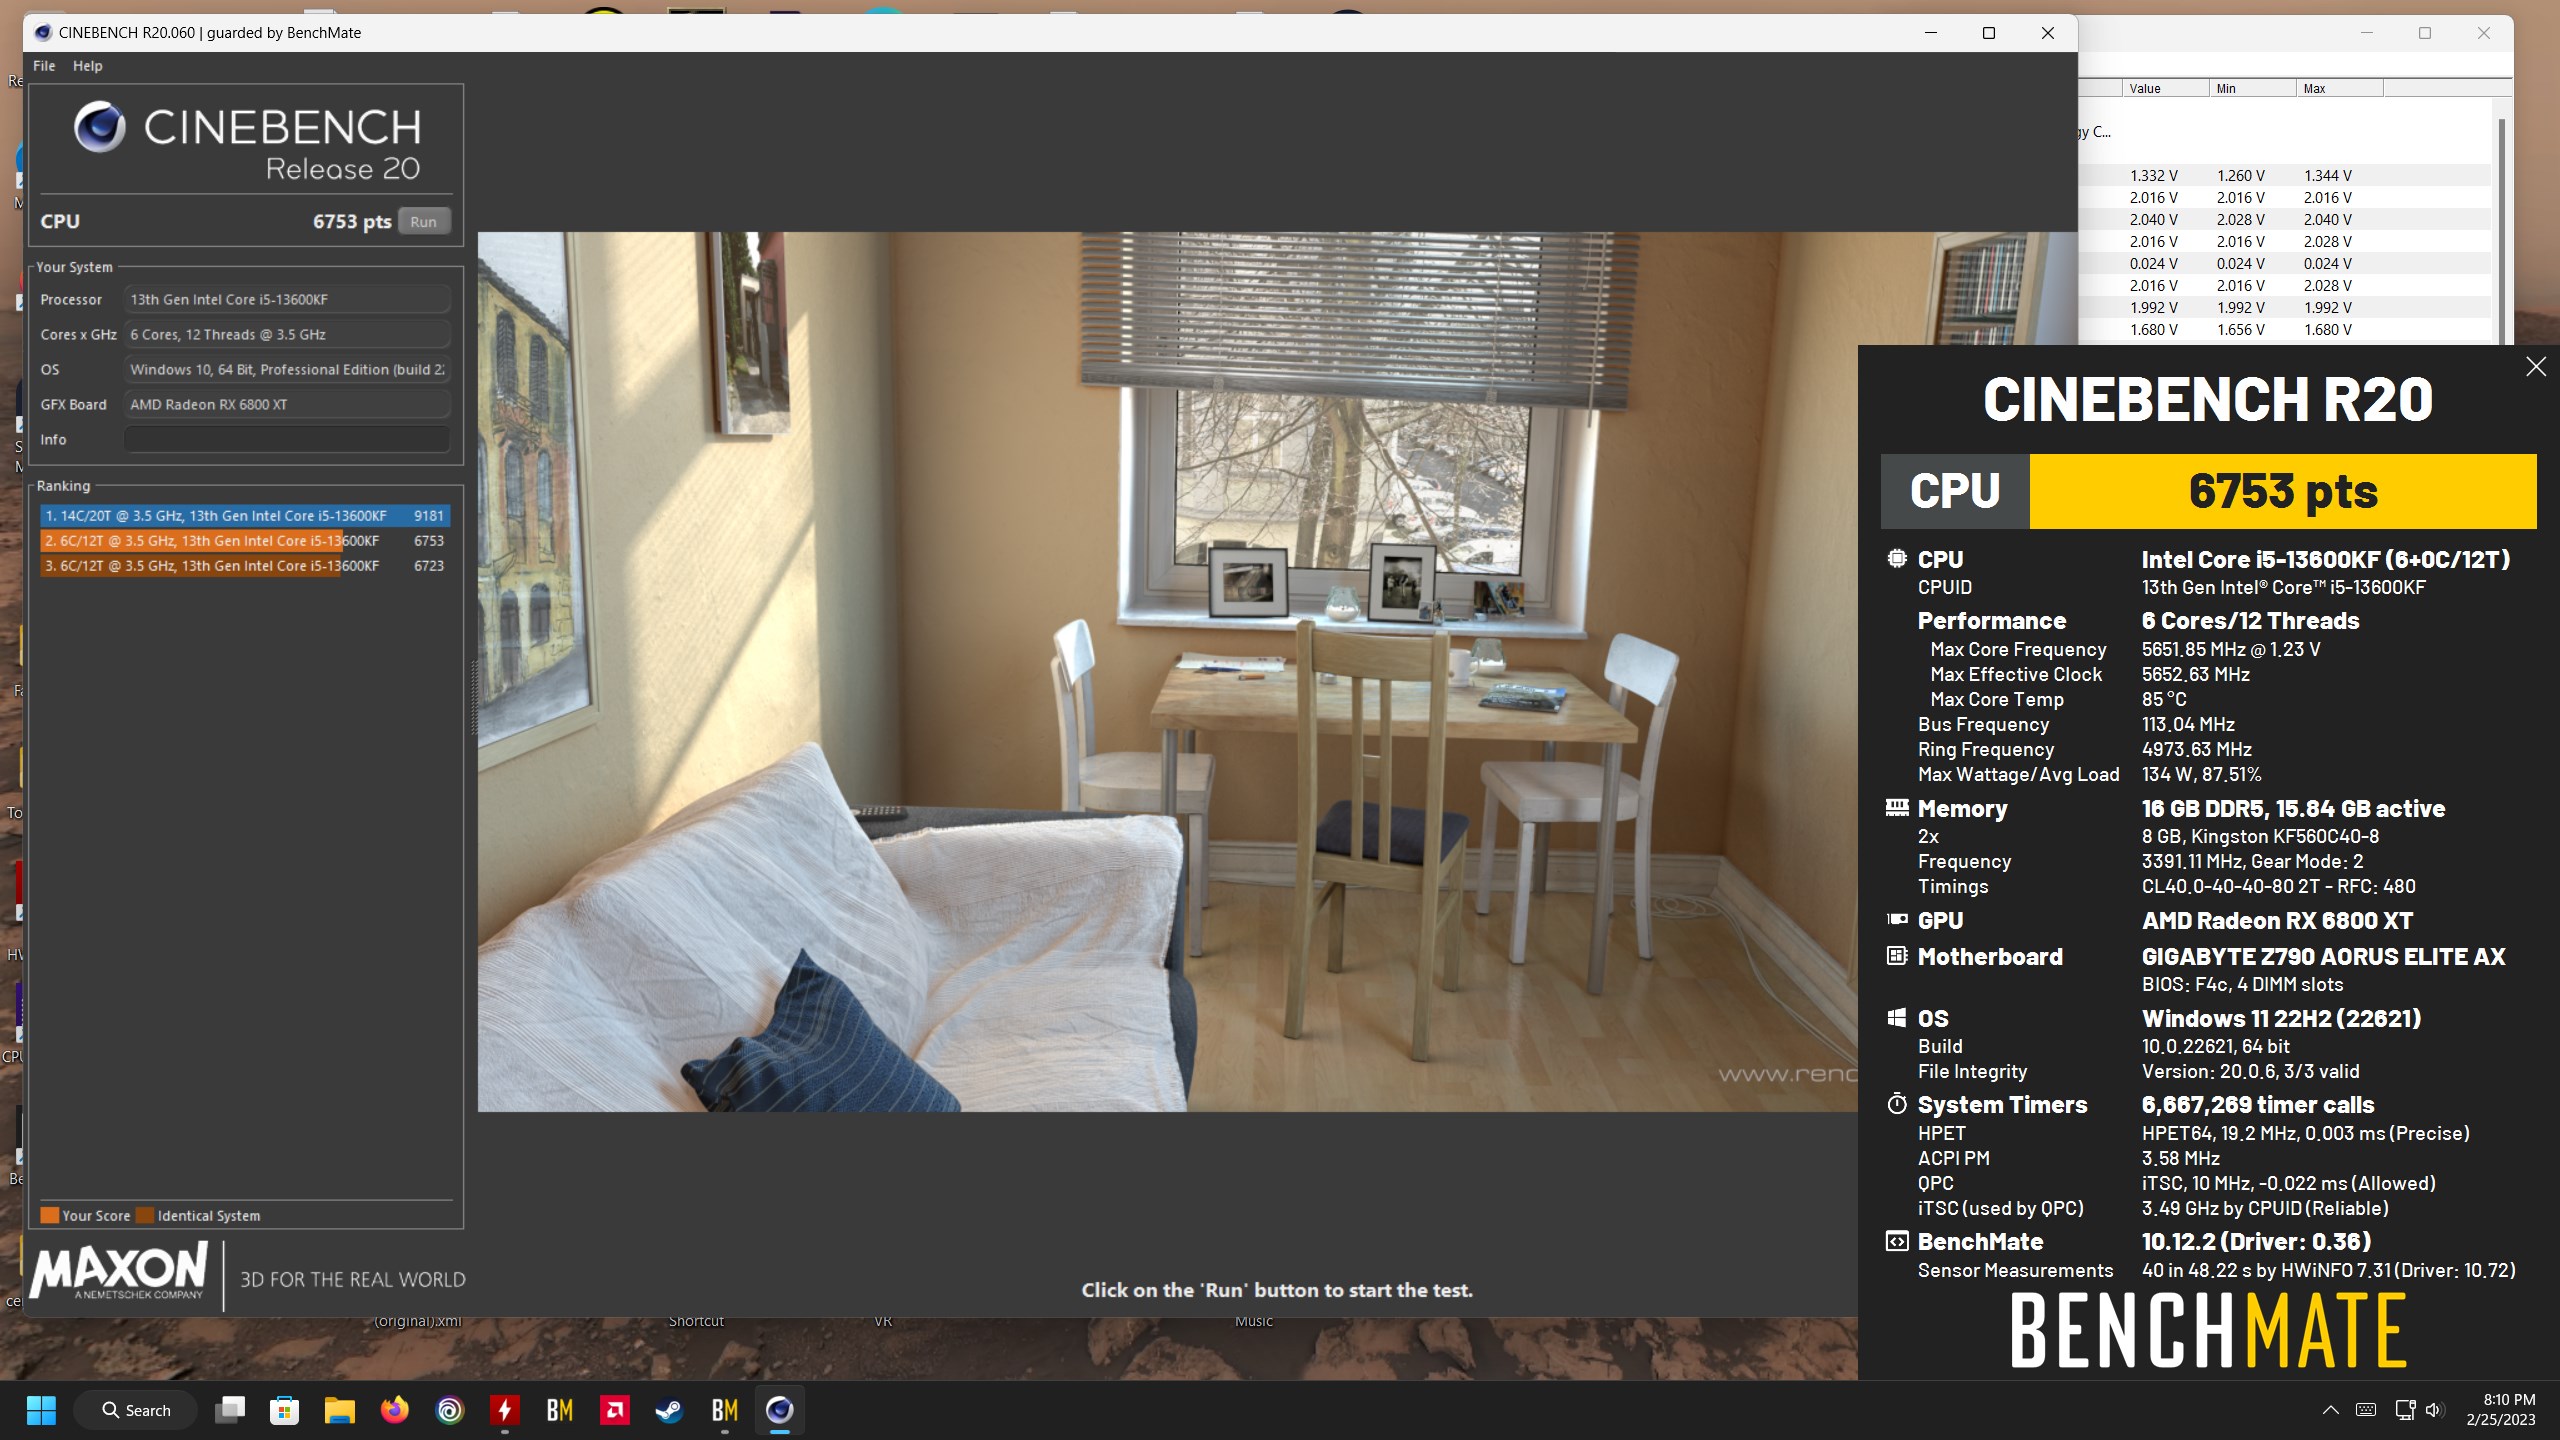Minimize the Cinebench window
The width and height of the screenshot is (2560, 1440).
tap(1931, 33)
